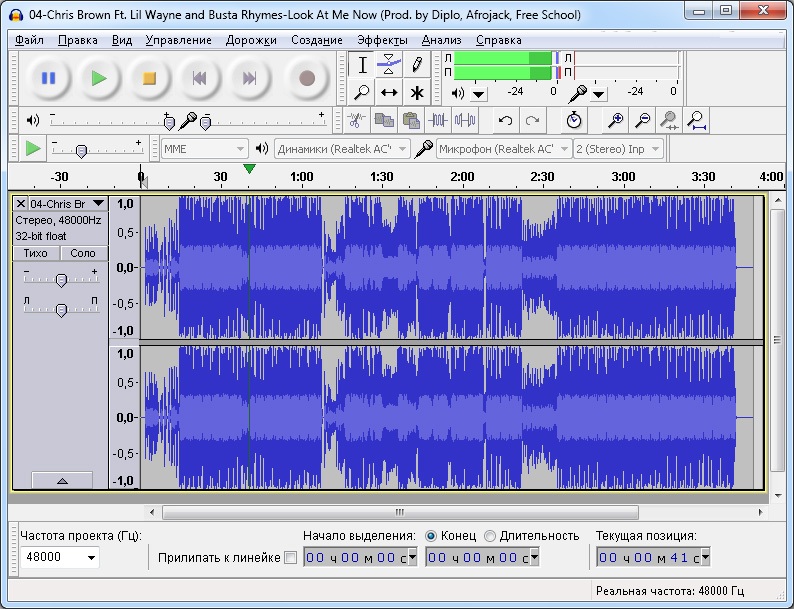Click the track 'Тихо' mute button
The height and width of the screenshot is (609, 794).
[x=36, y=253]
